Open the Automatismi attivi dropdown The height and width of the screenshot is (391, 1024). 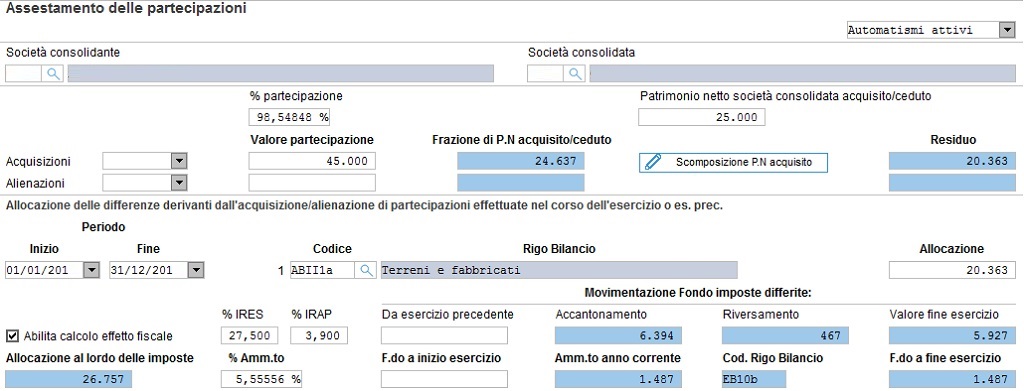coord(1004,30)
